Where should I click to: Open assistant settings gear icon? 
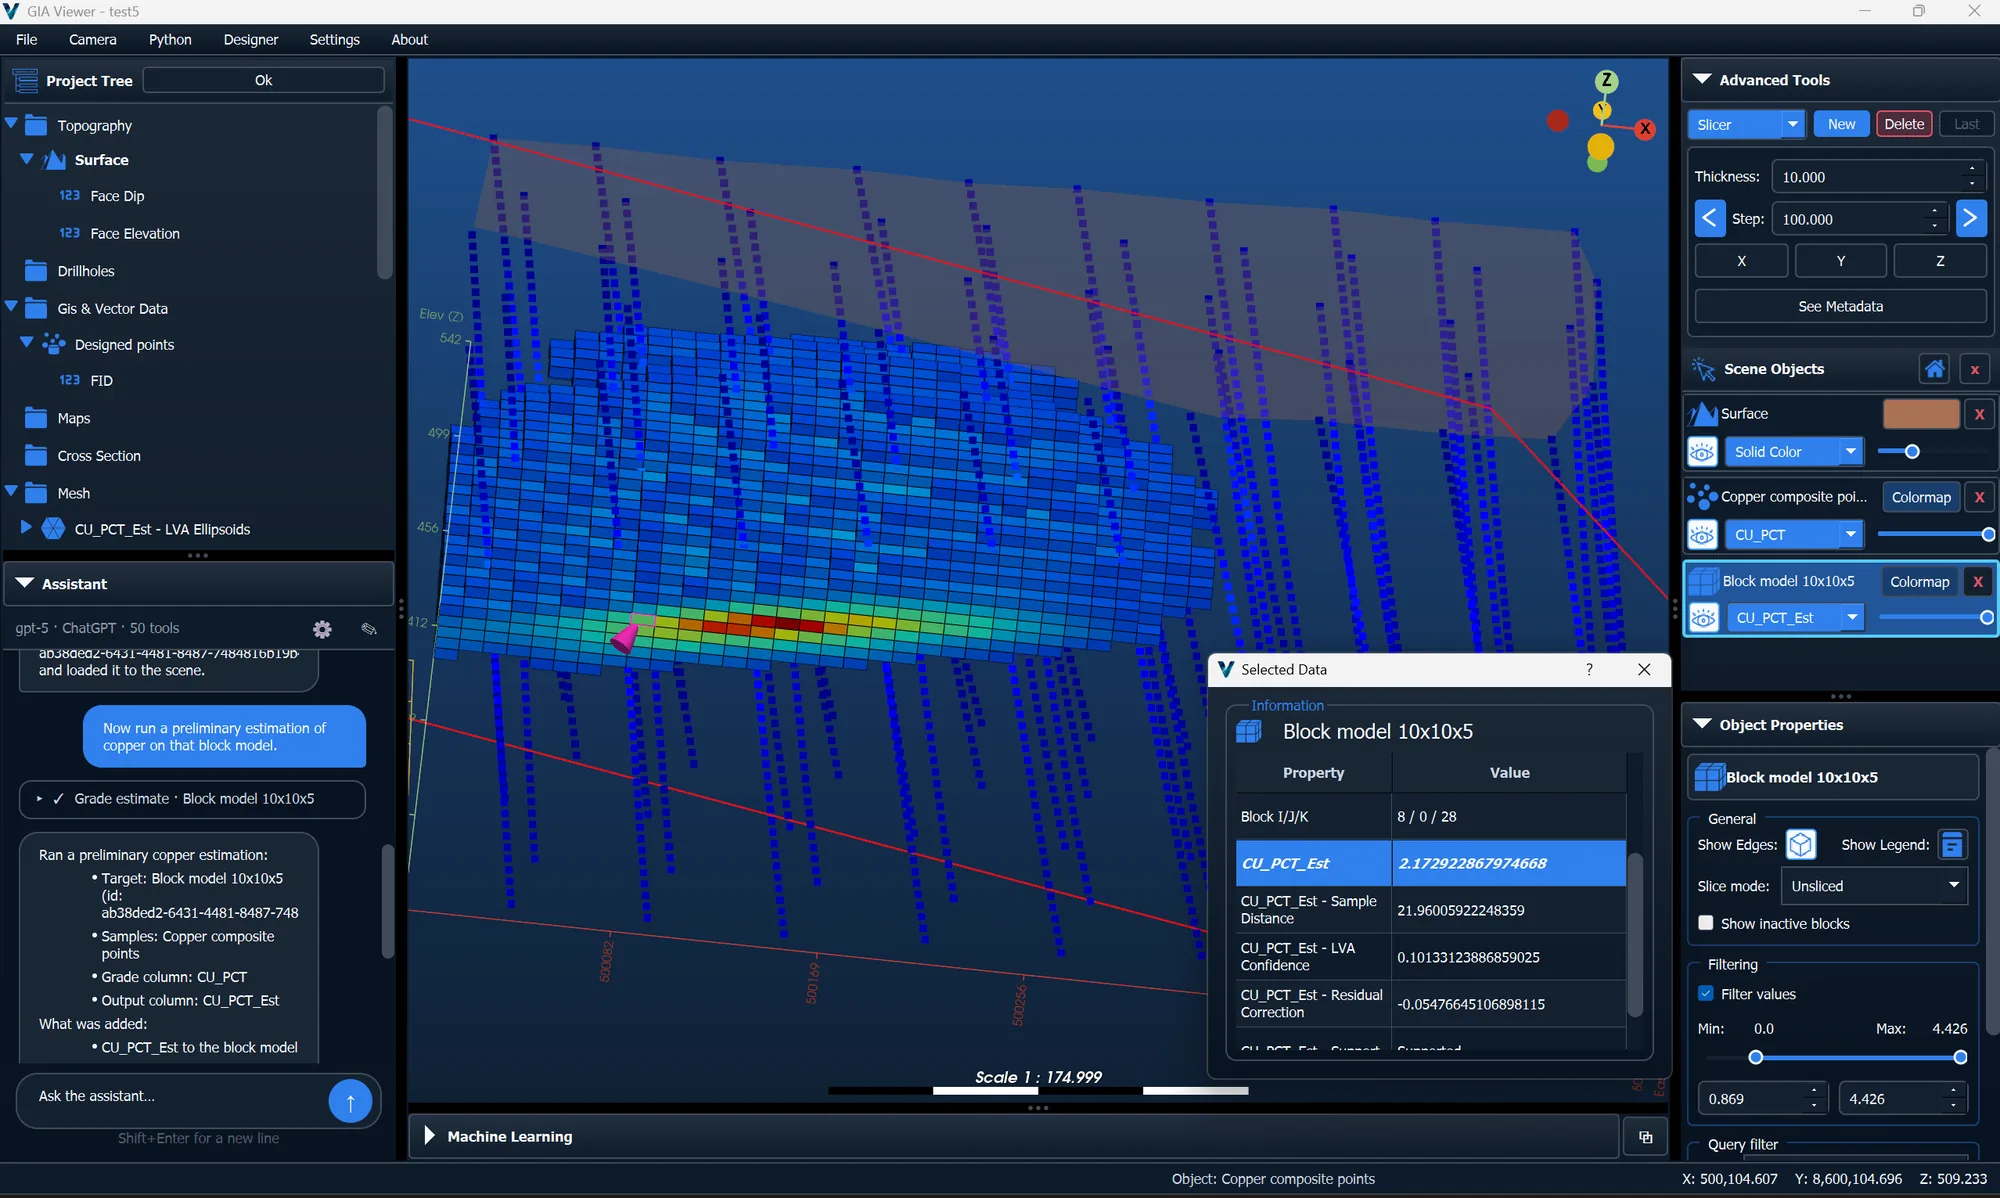322,629
